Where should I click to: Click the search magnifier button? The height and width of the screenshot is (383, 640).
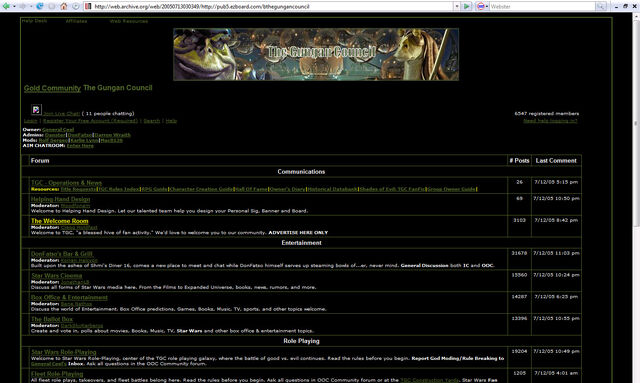pyautogui.click(x=600, y=6)
